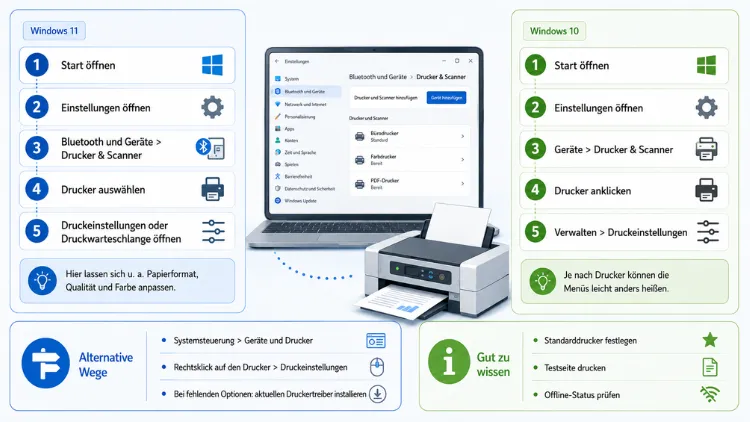Viewport: 750px width, 422px height.
Task: Click the printer icon beside 'Geräte > Drucker & Scanner'
Action: (x=706, y=149)
